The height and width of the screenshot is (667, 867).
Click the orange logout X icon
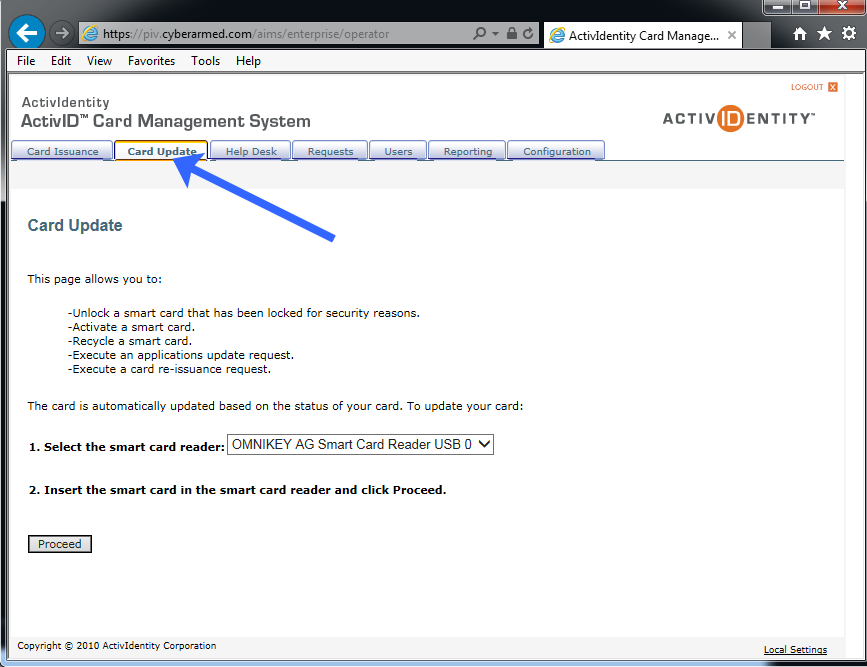833,87
